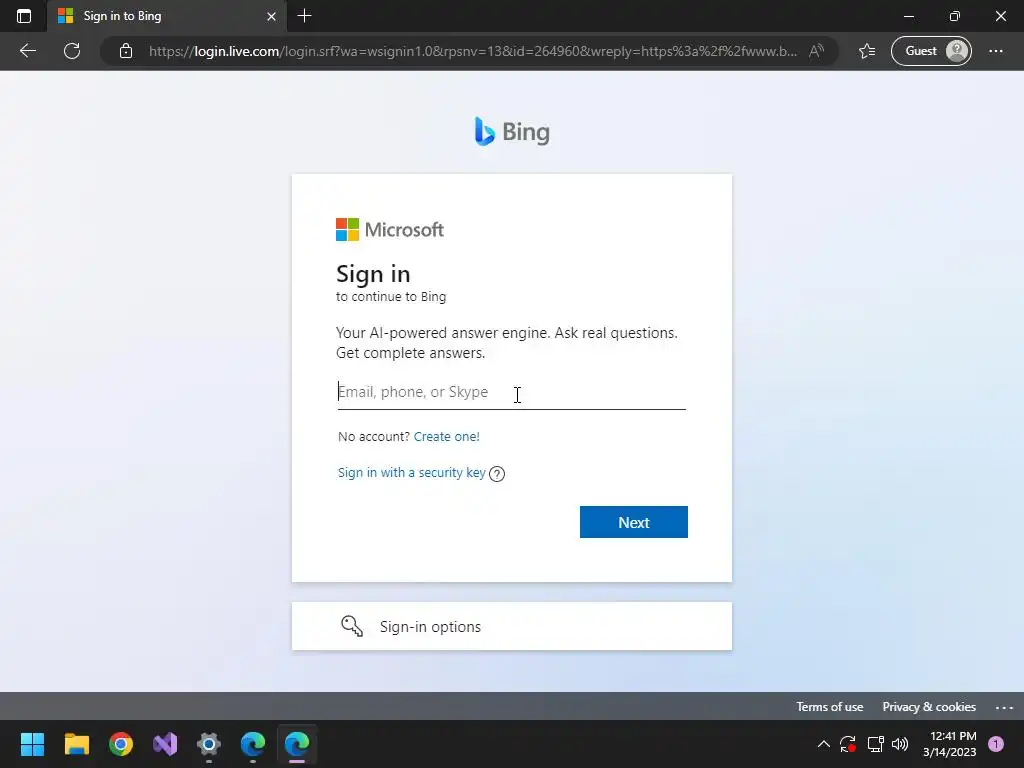Open the volume speaker icon

point(900,744)
